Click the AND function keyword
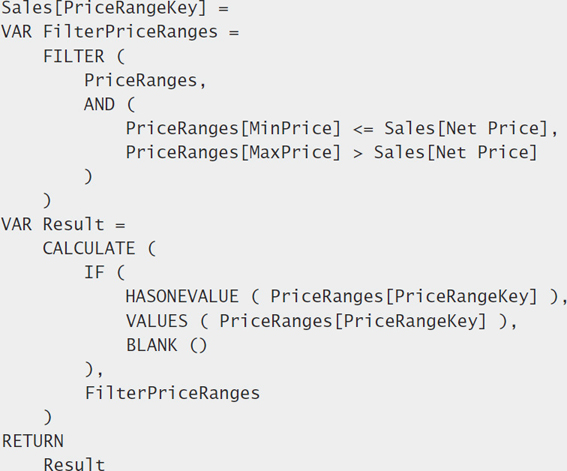 (99, 104)
